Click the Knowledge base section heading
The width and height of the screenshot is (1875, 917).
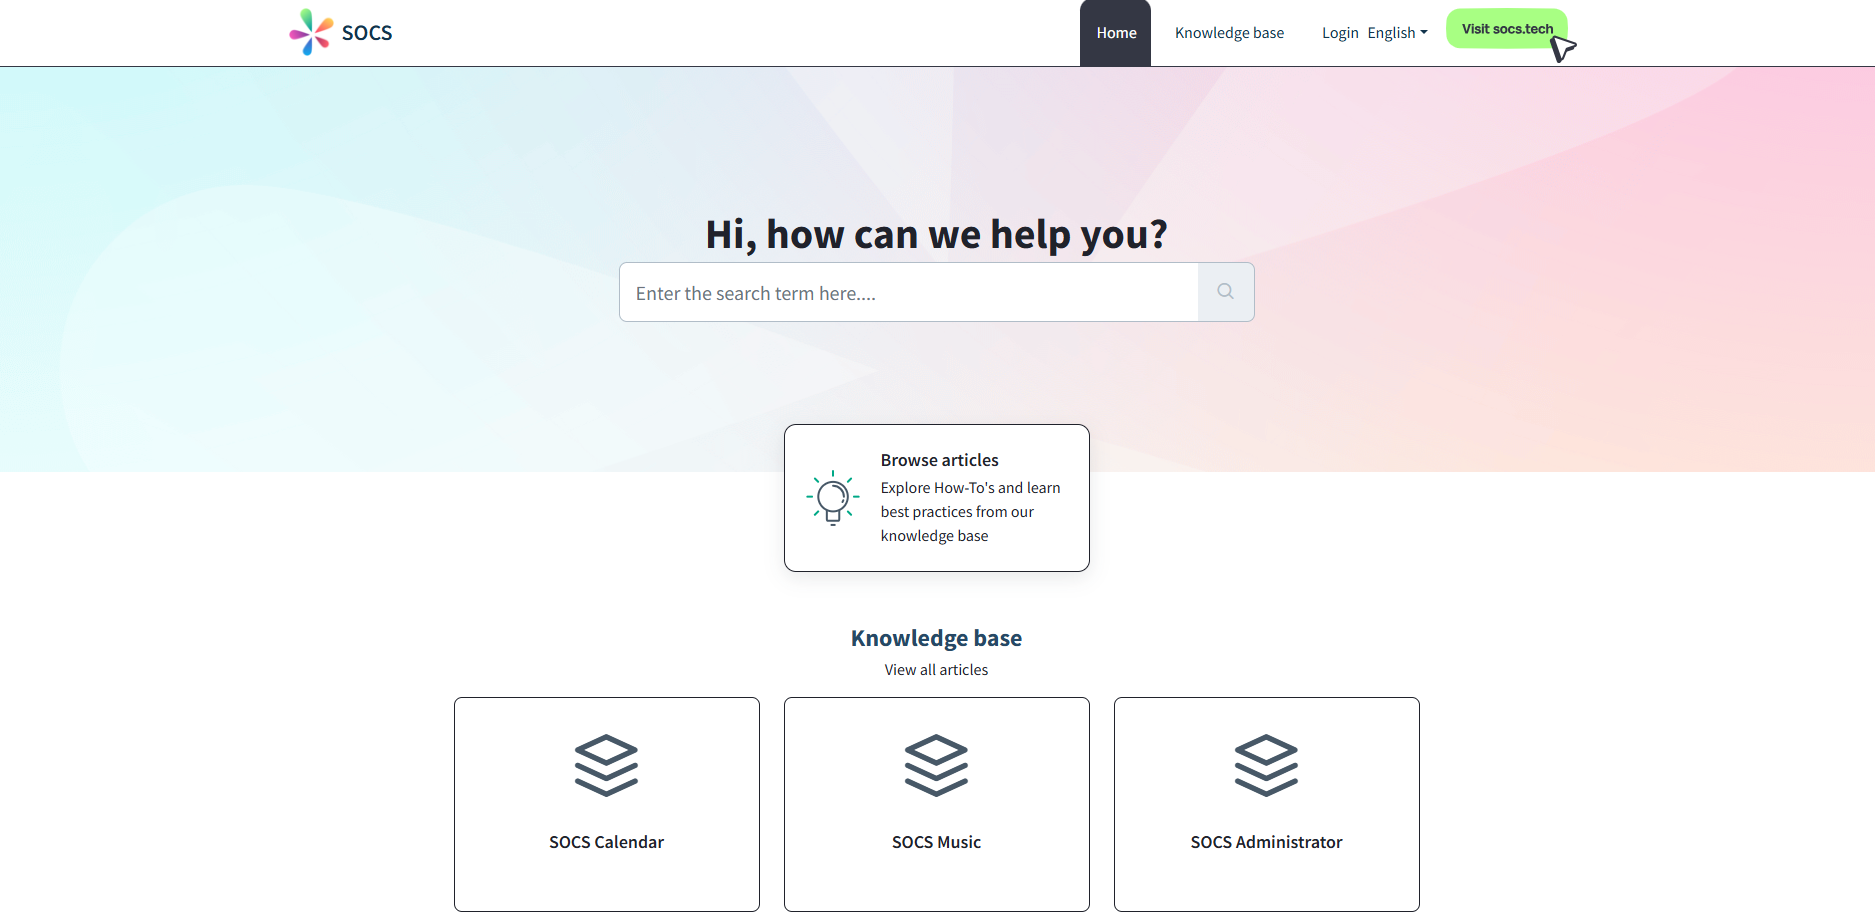(936, 638)
